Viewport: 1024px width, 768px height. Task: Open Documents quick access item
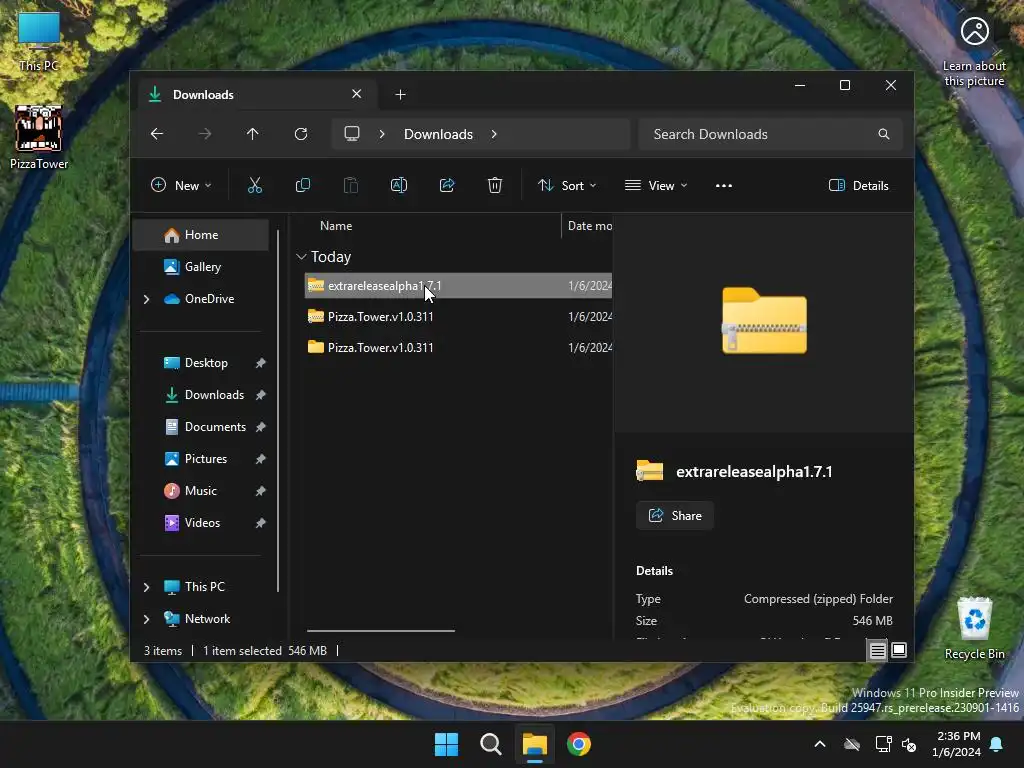tap(201, 427)
